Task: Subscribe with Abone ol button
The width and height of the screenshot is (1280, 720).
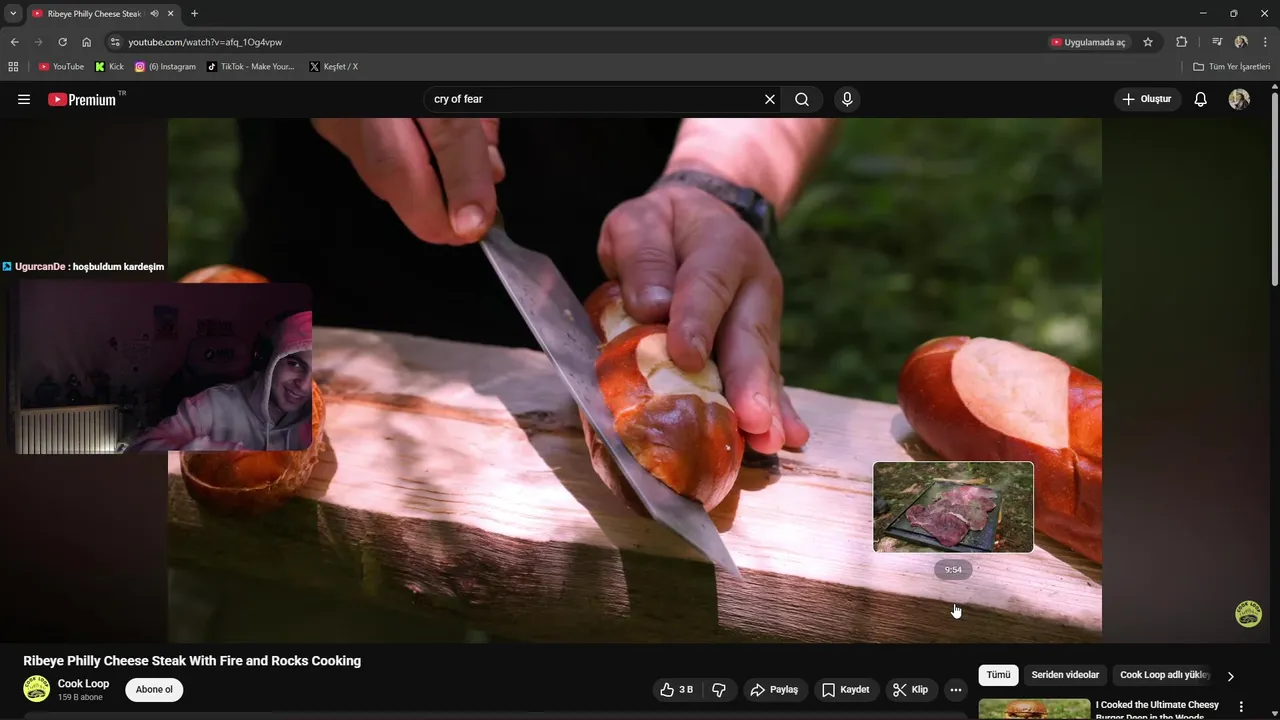Action: tap(154, 690)
